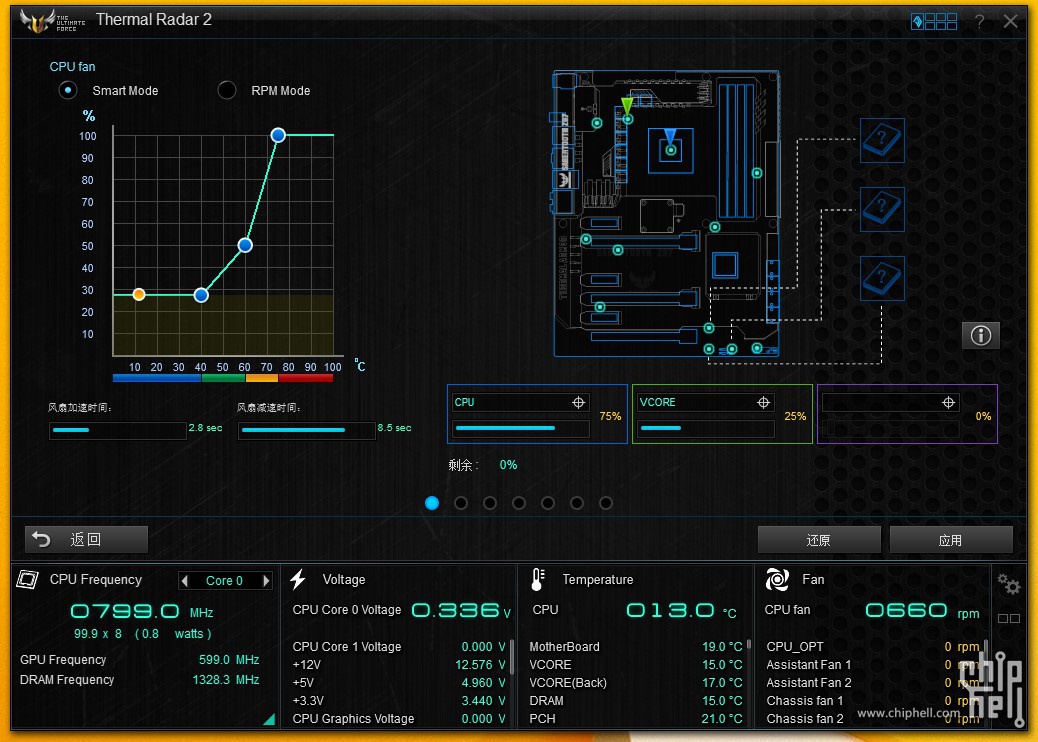Viewport: 1038px width, 742px height.
Task: Open the info button
Action: [x=980, y=336]
